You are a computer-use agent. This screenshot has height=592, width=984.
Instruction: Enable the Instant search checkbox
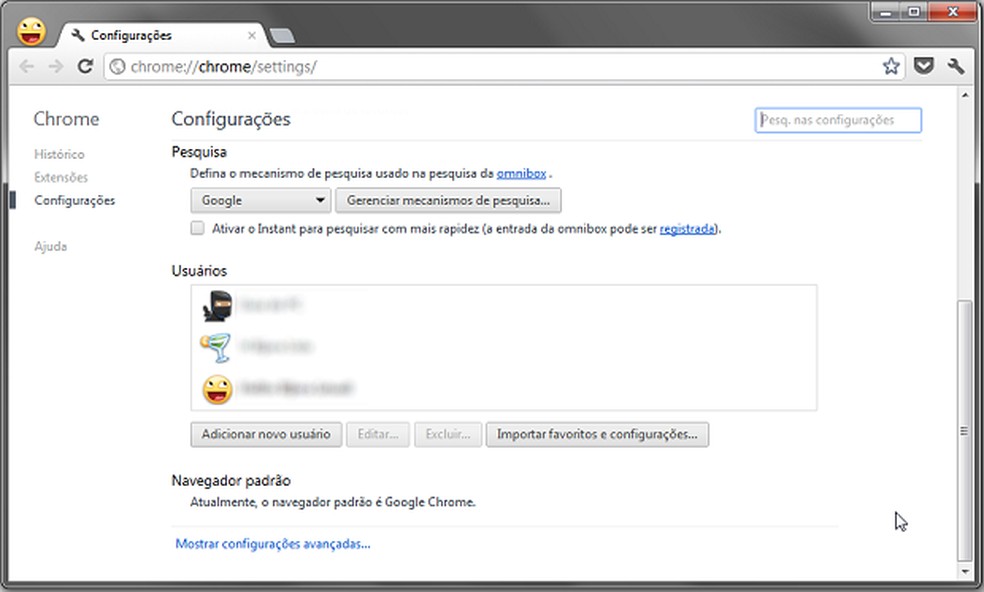(197, 228)
